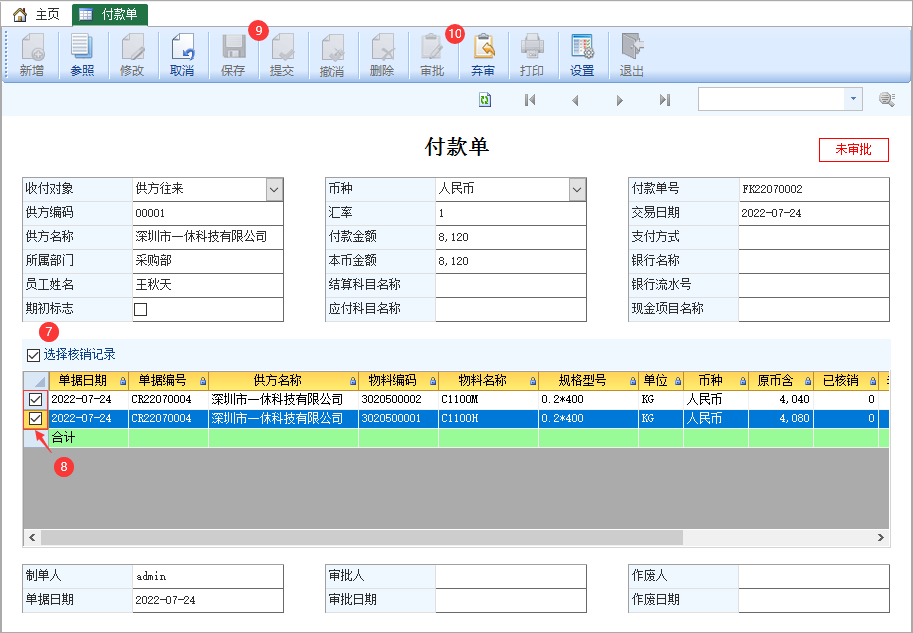
Task: Click the 支付方式 input field
Action: 813,237
